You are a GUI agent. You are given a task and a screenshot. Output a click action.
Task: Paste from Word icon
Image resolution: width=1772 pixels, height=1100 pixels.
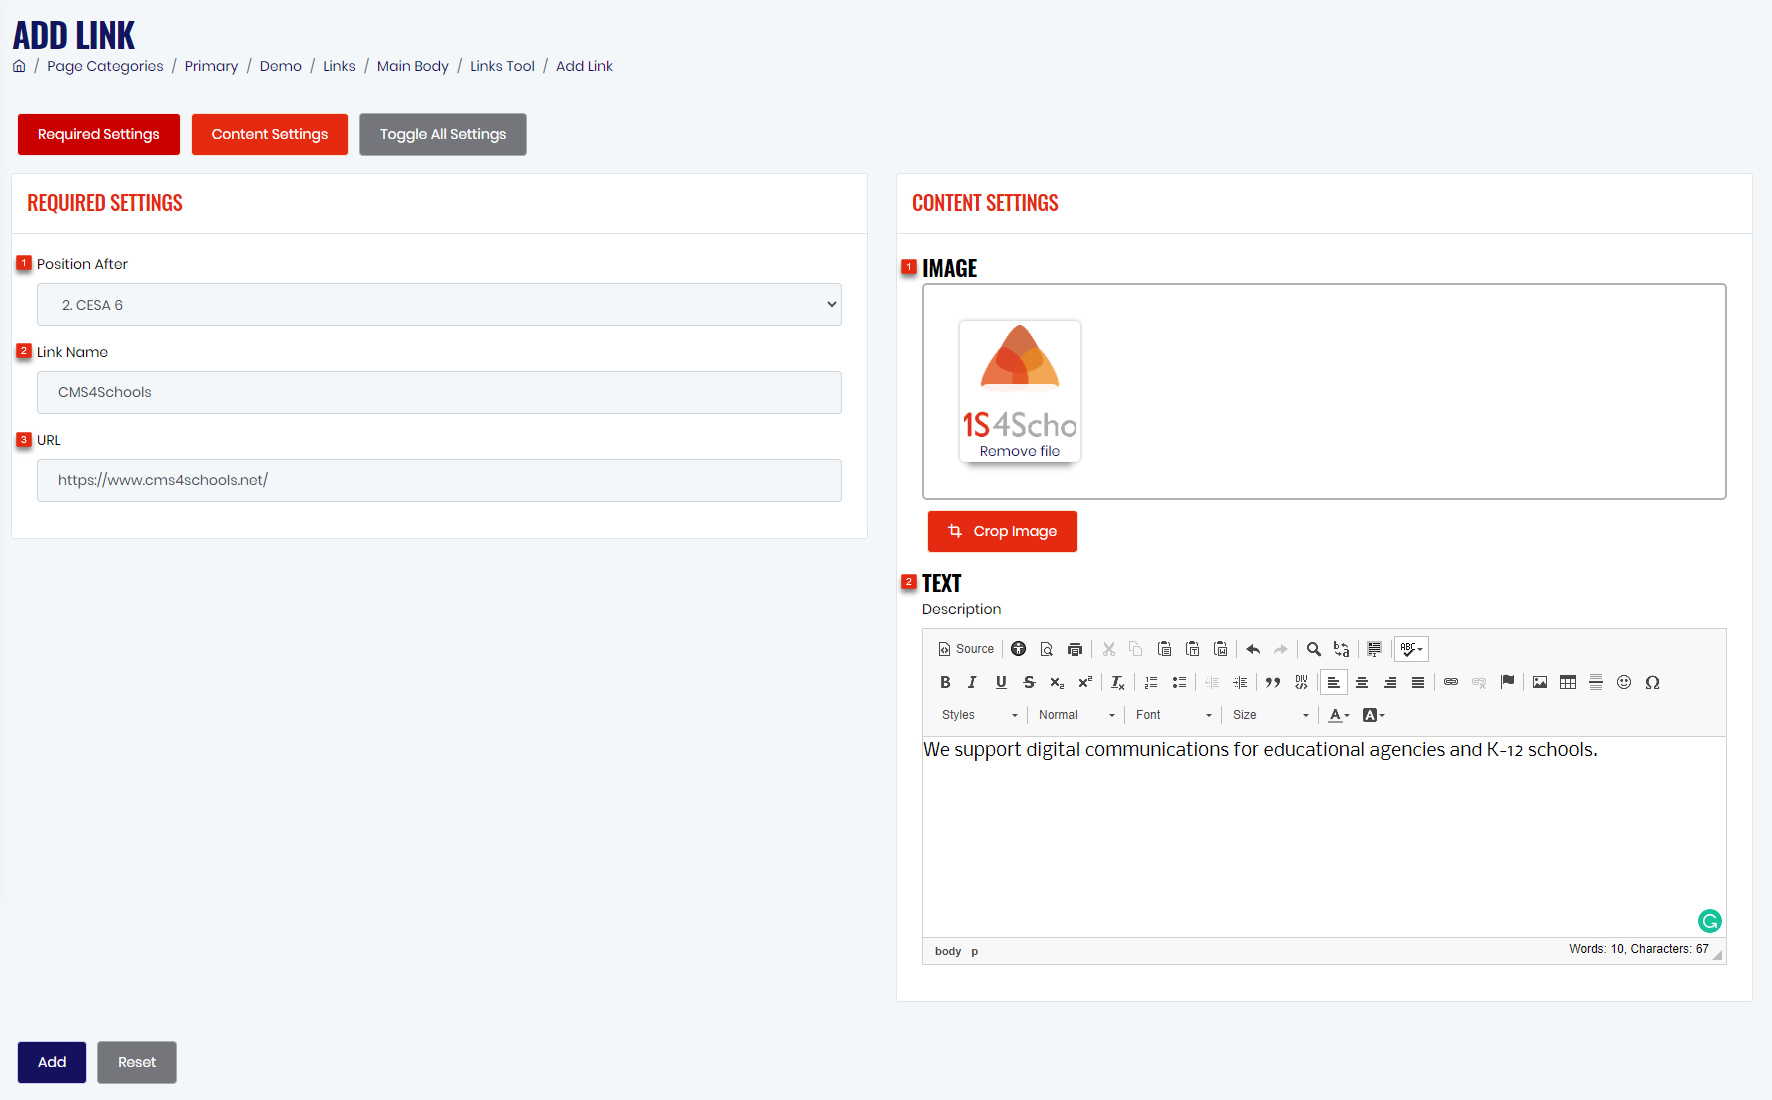click(1220, 649)
